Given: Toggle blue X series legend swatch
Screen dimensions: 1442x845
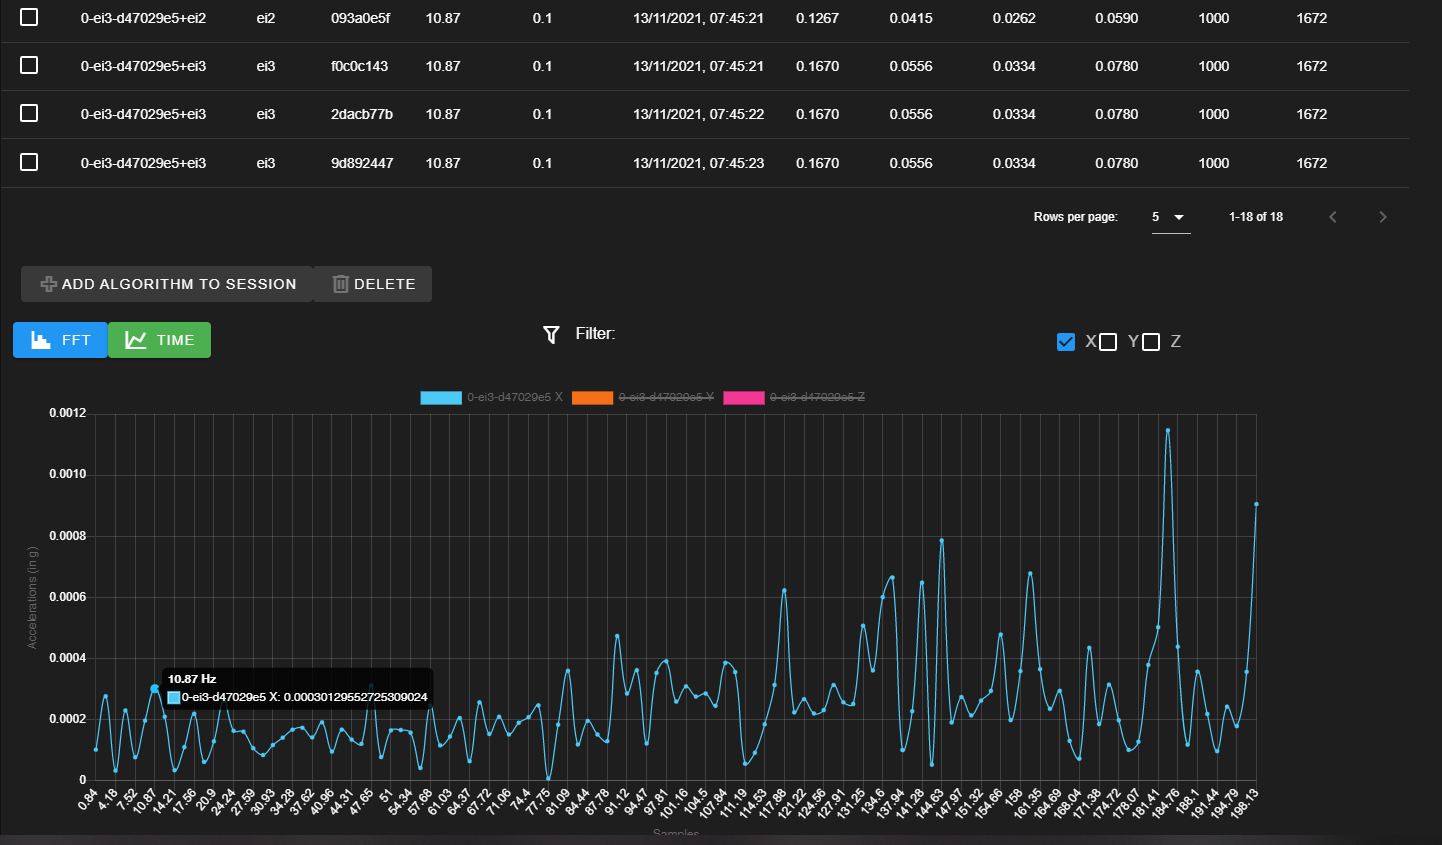Looking at the screenshot, I should (441, 398).
